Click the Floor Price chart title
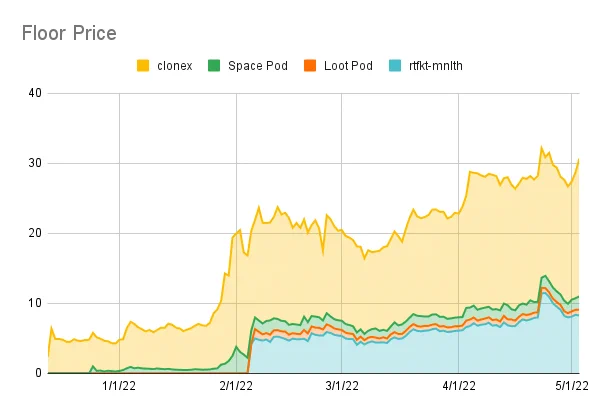 click(x=69, y=33)
